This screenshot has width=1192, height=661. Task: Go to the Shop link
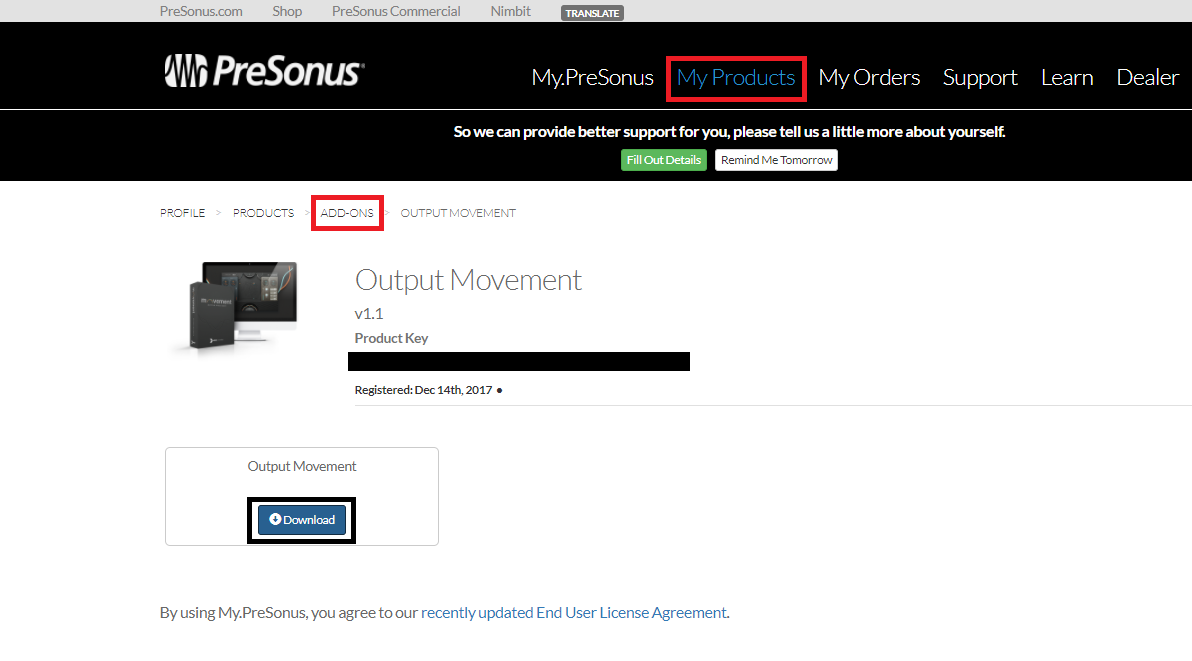[287, 11]
